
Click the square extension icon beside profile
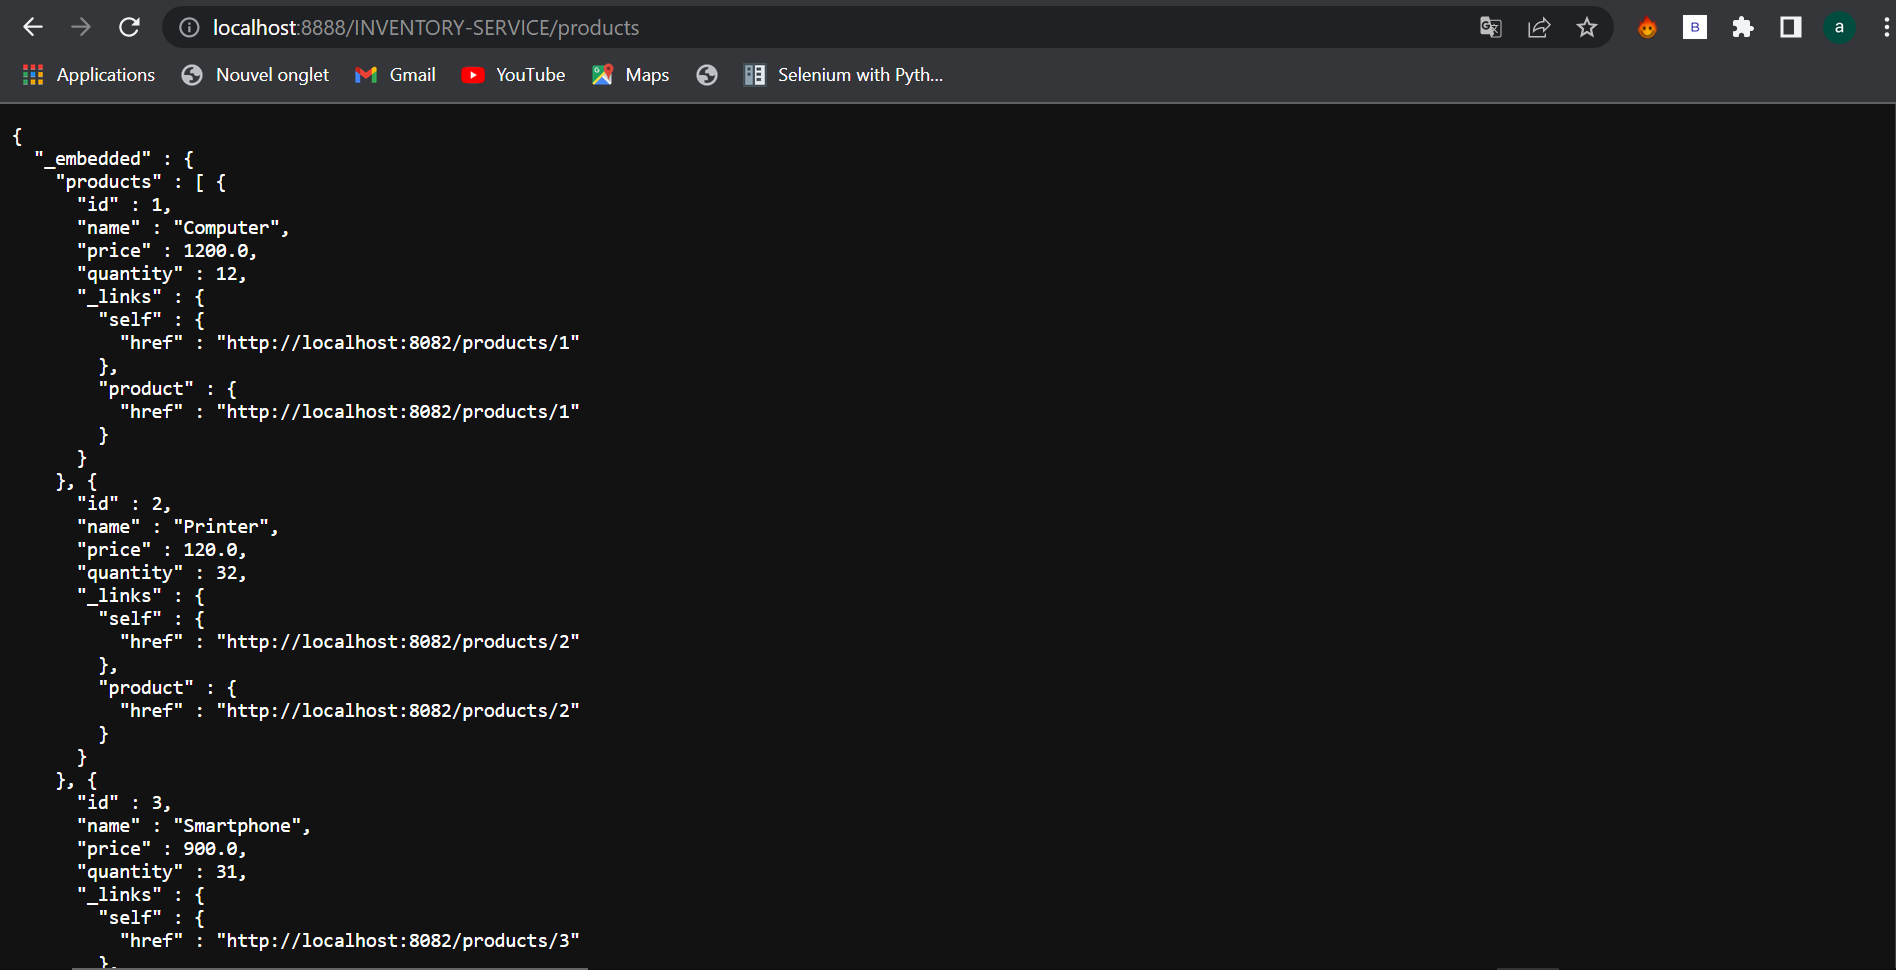point(1790,27)
